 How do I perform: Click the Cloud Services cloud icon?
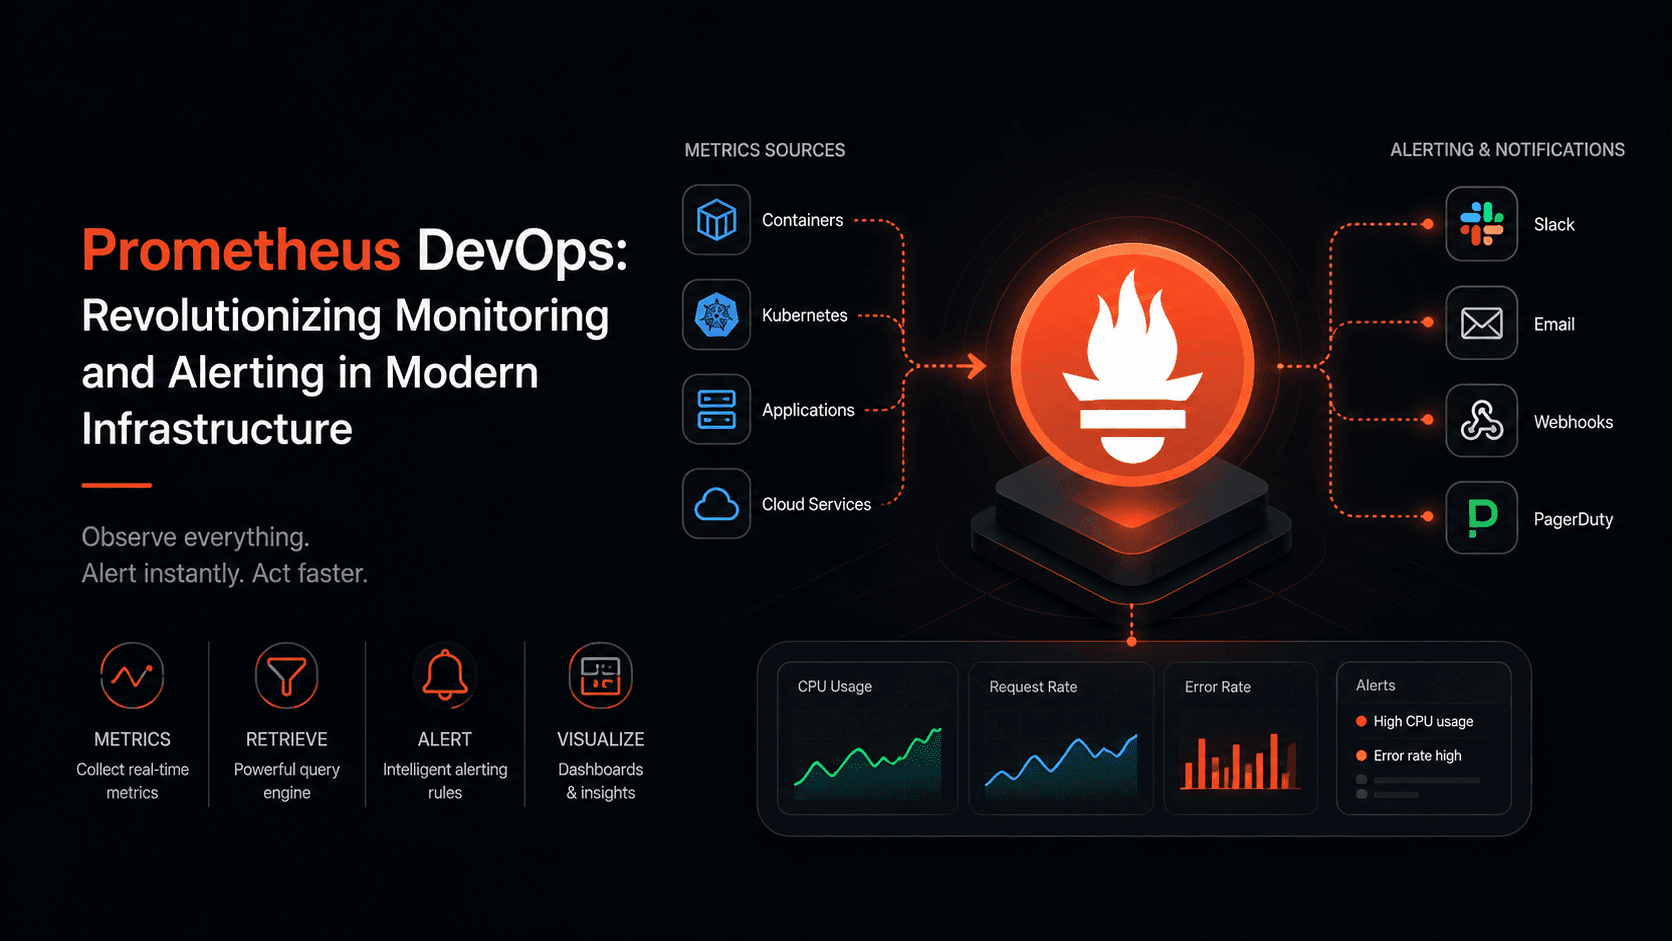[716, 504]
